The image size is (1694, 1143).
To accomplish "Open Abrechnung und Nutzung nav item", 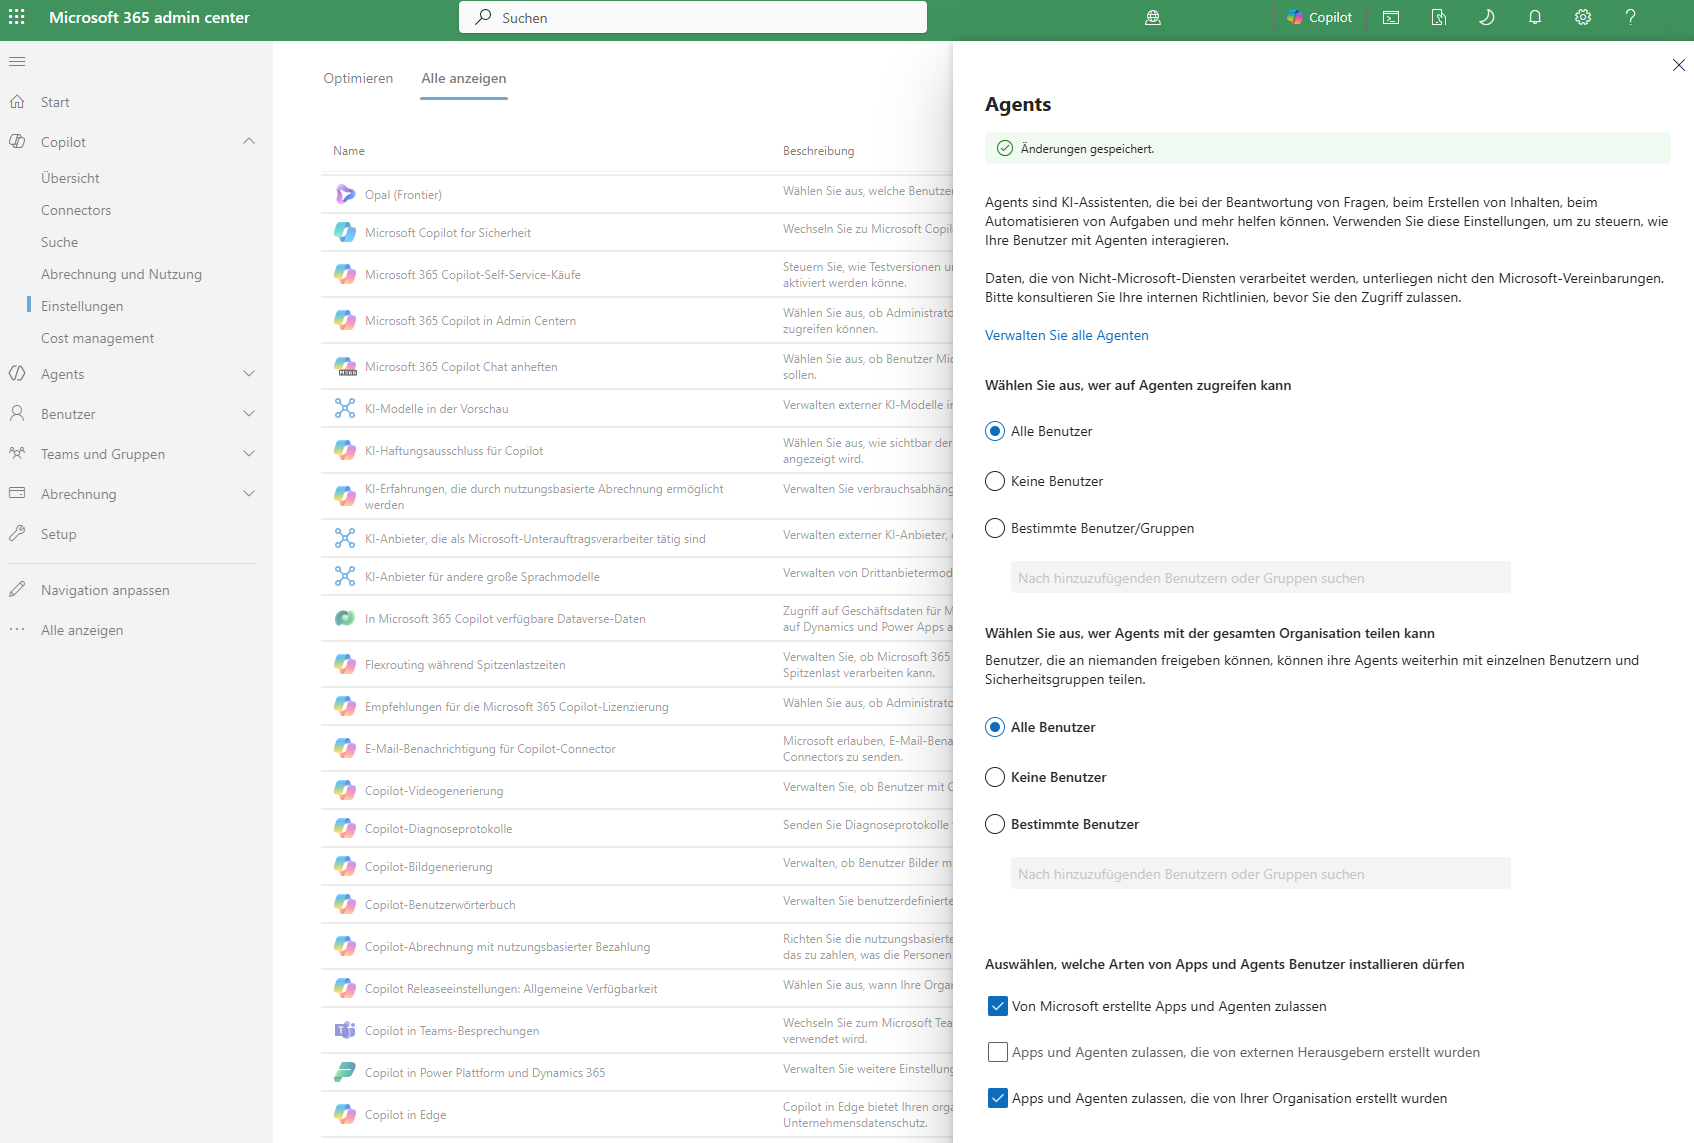I will [121, 274].
